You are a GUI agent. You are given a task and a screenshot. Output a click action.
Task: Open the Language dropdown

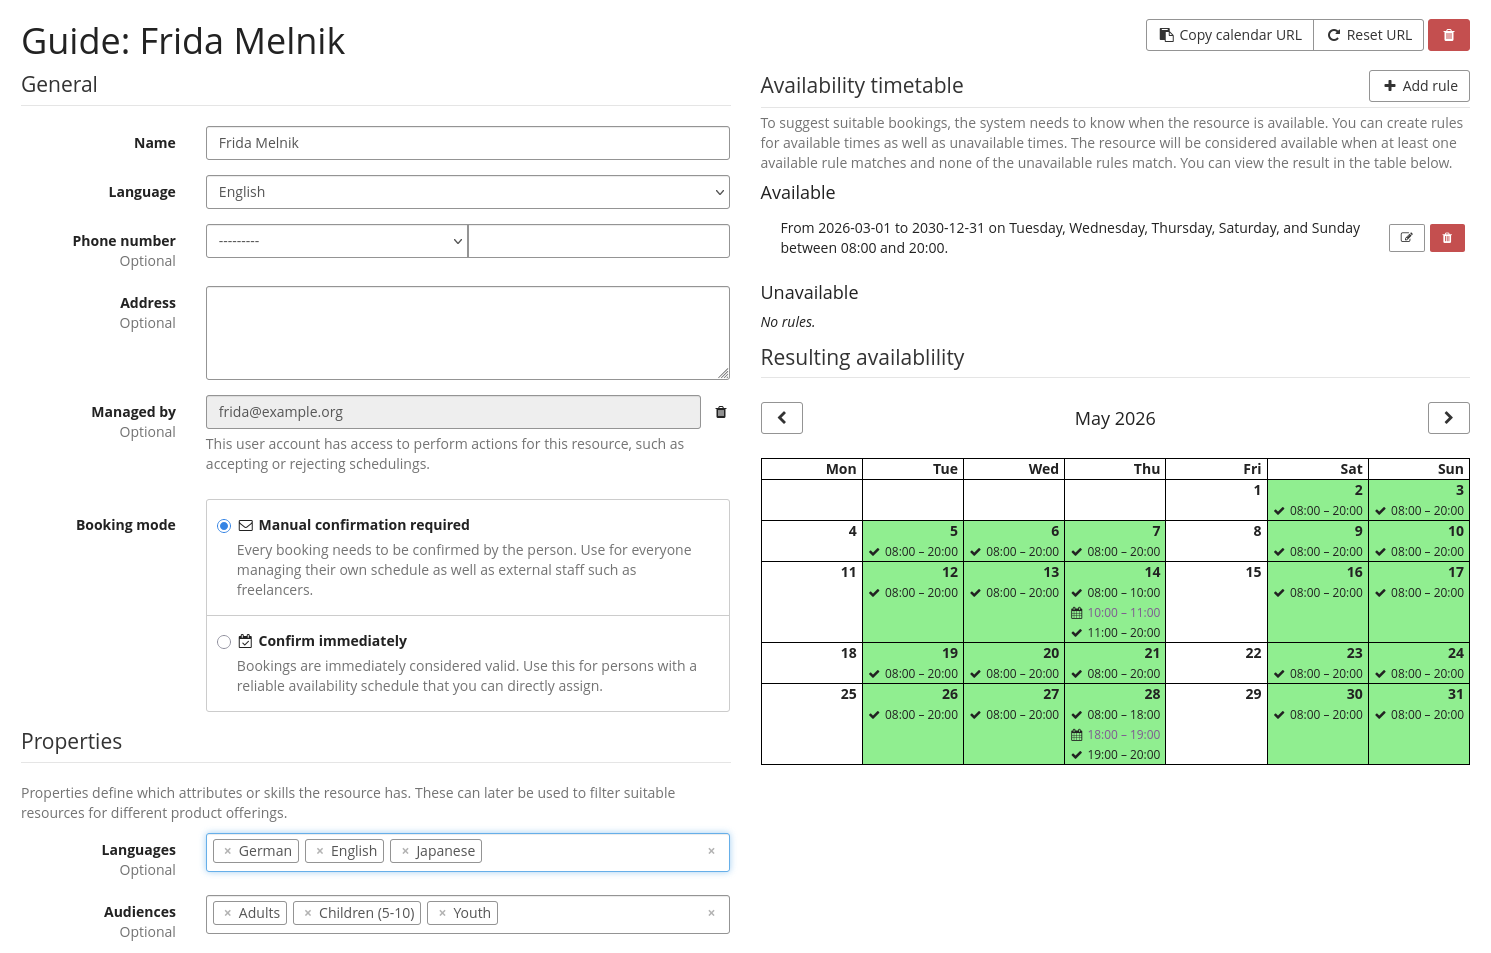tap(468, 192)
